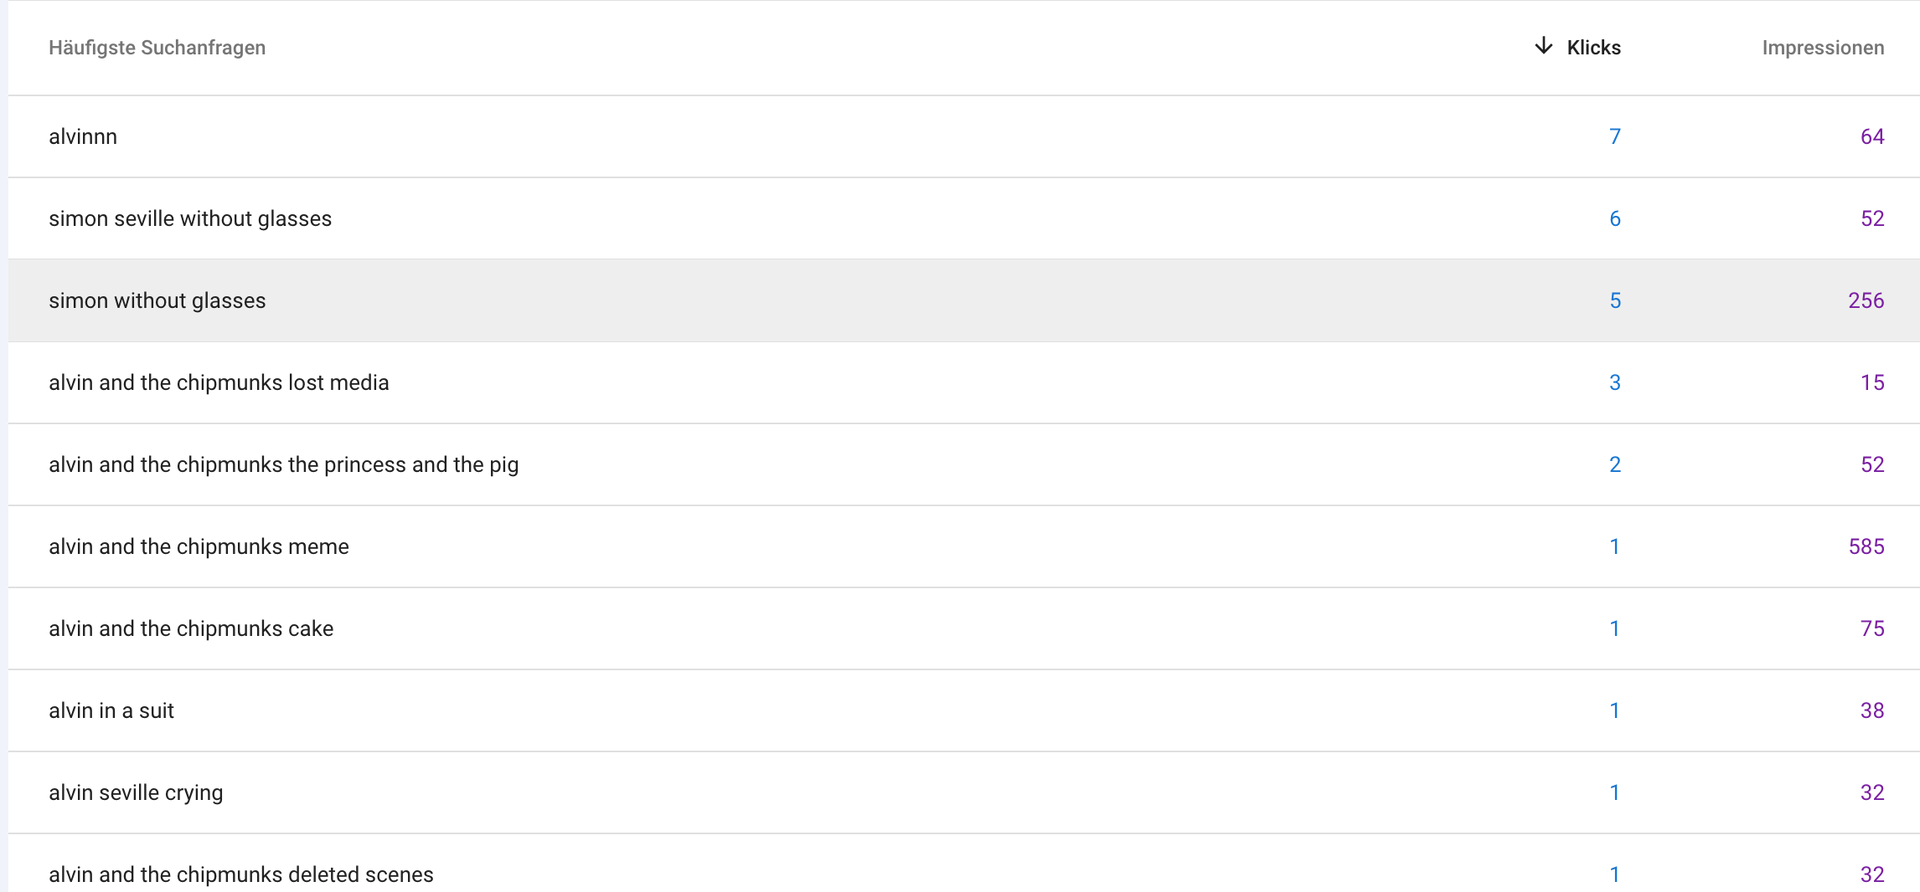Select 'the princess and the pig' query
The height and width of the screenshot is (892, 1920).
pyautogui.click(x=283, y=465)
